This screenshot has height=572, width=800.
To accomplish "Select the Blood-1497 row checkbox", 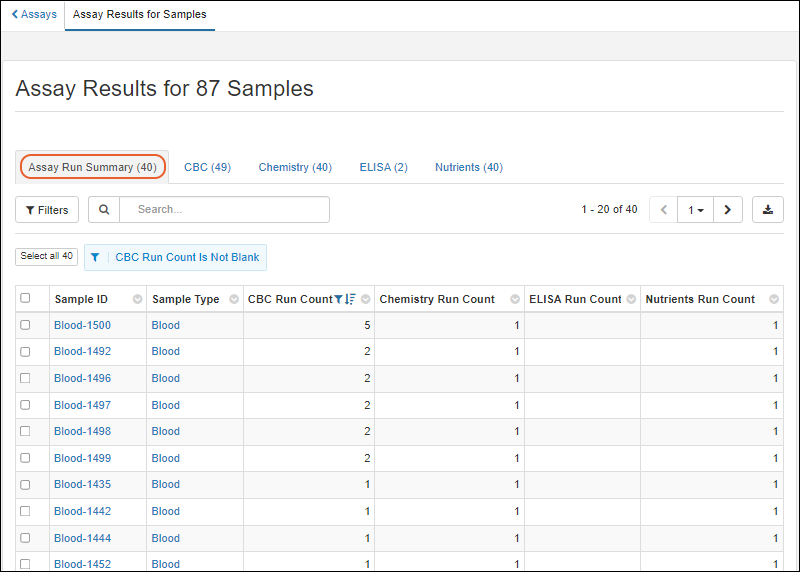I will coord(26,405).
